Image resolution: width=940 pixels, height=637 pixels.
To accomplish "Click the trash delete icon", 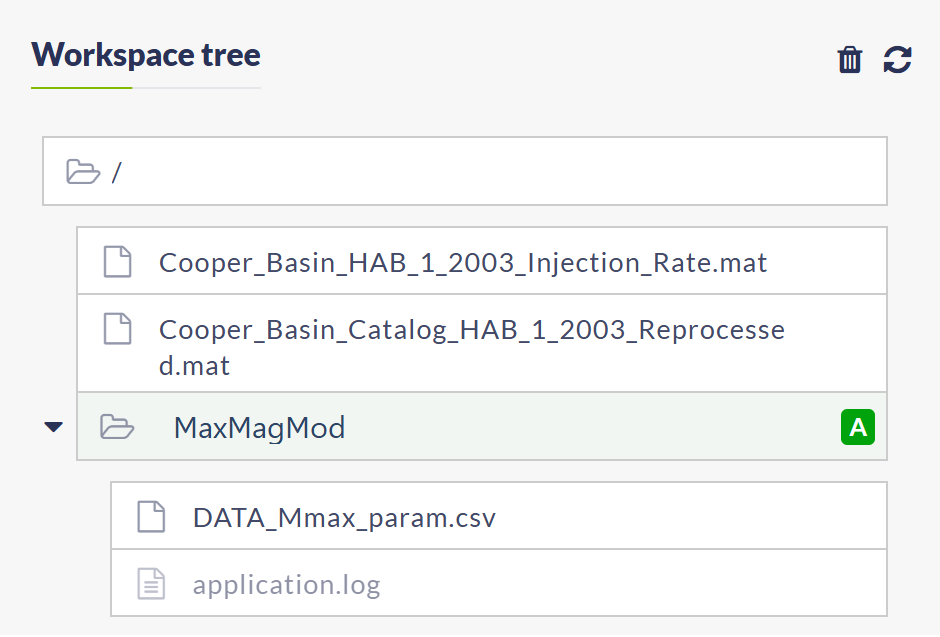I will [x=849, y=60].
